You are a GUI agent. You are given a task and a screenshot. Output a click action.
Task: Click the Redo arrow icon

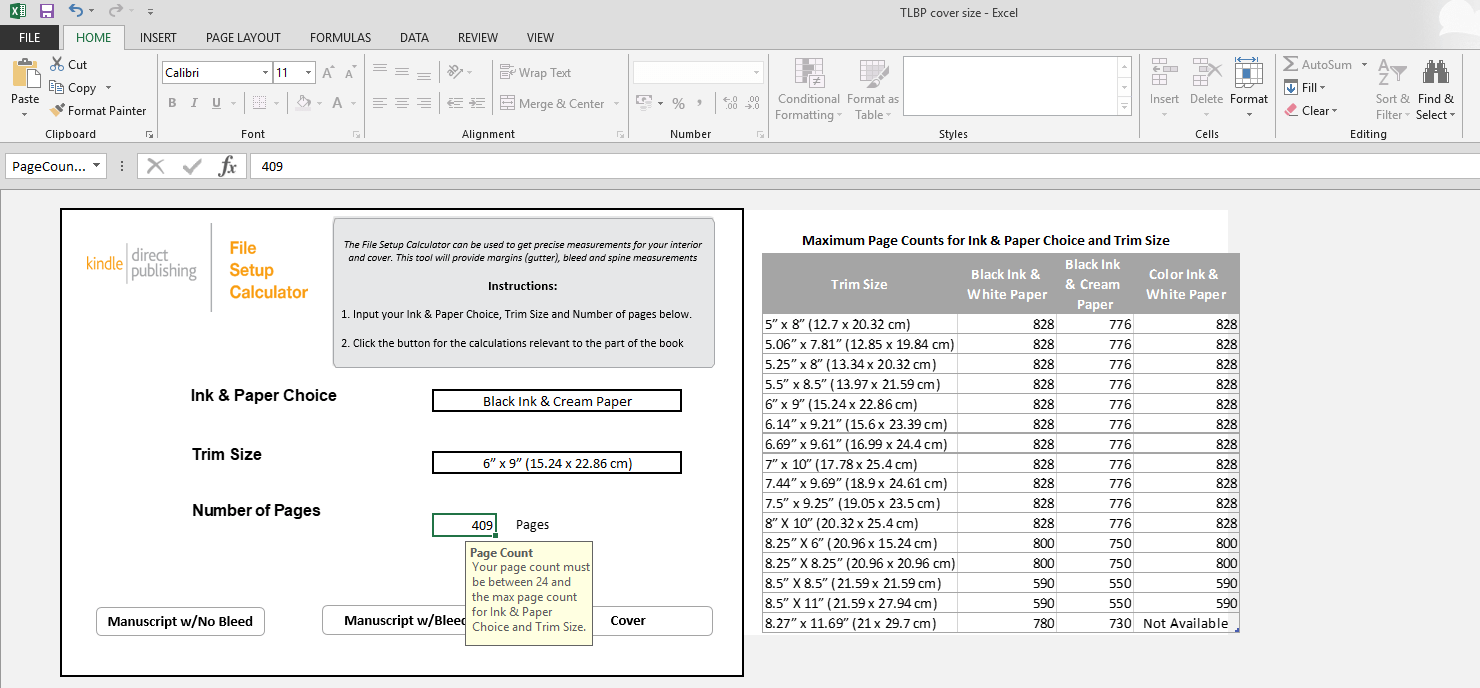pyautogui.click(x=115, y=11)
